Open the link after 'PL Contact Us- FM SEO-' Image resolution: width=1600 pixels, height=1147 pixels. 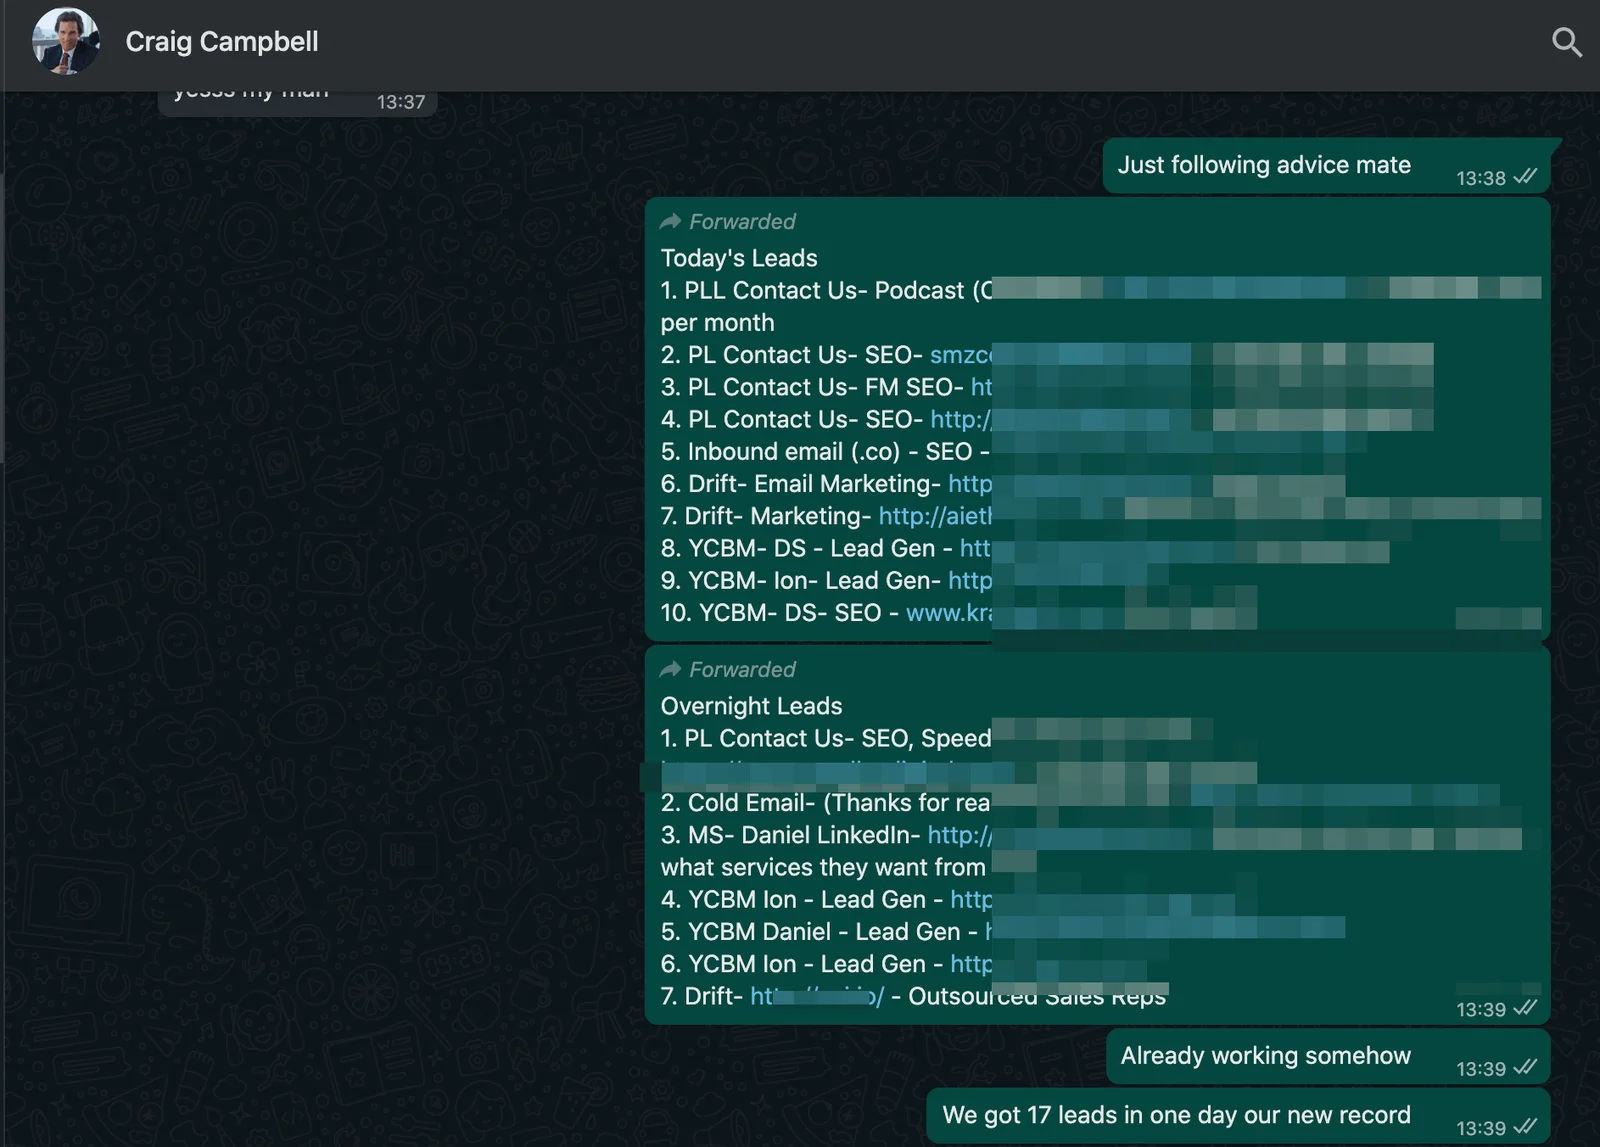point(982,387)
